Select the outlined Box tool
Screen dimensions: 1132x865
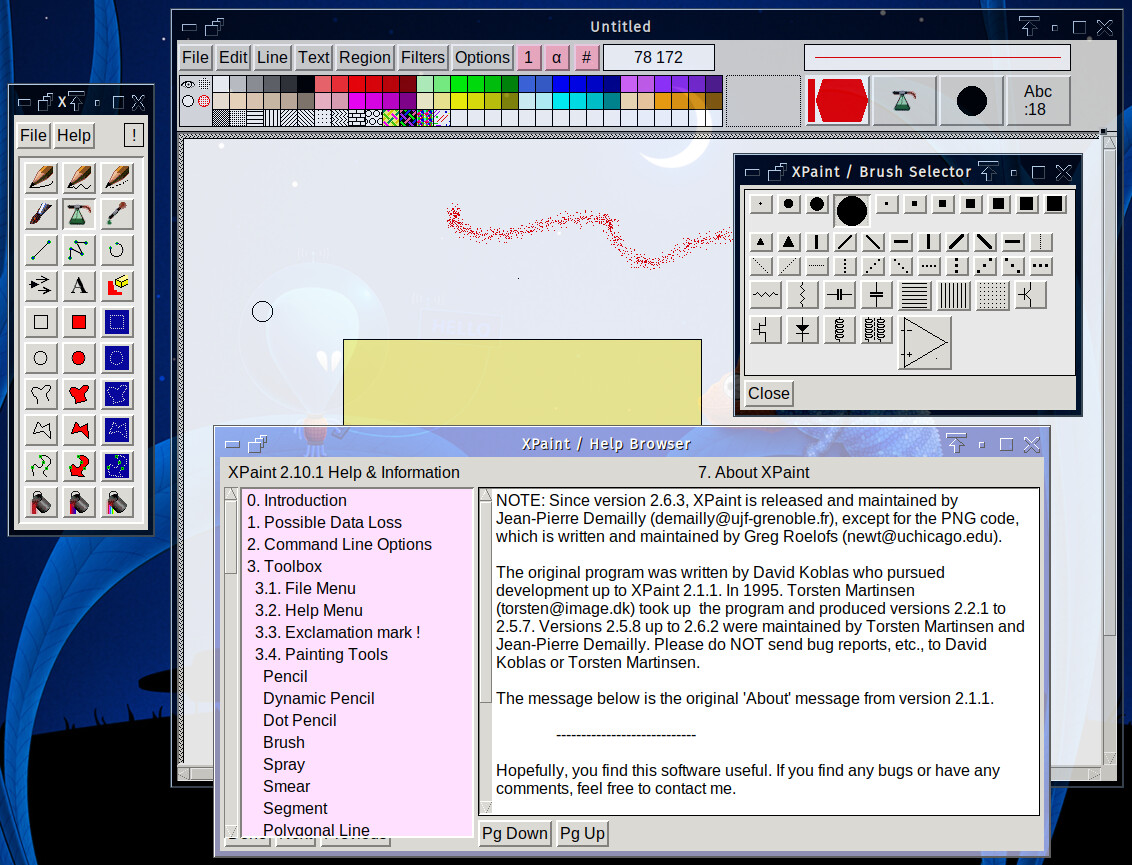click(x=41, y=322)
